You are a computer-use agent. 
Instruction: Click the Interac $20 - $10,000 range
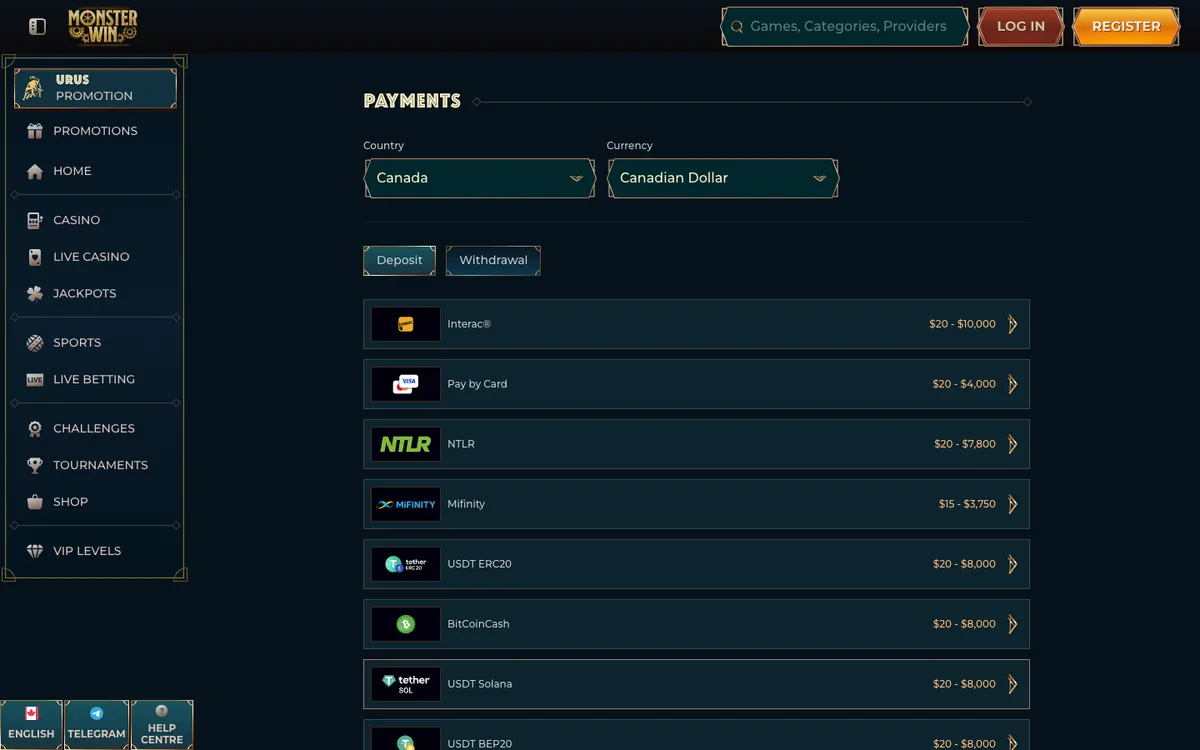click(962, 324)
